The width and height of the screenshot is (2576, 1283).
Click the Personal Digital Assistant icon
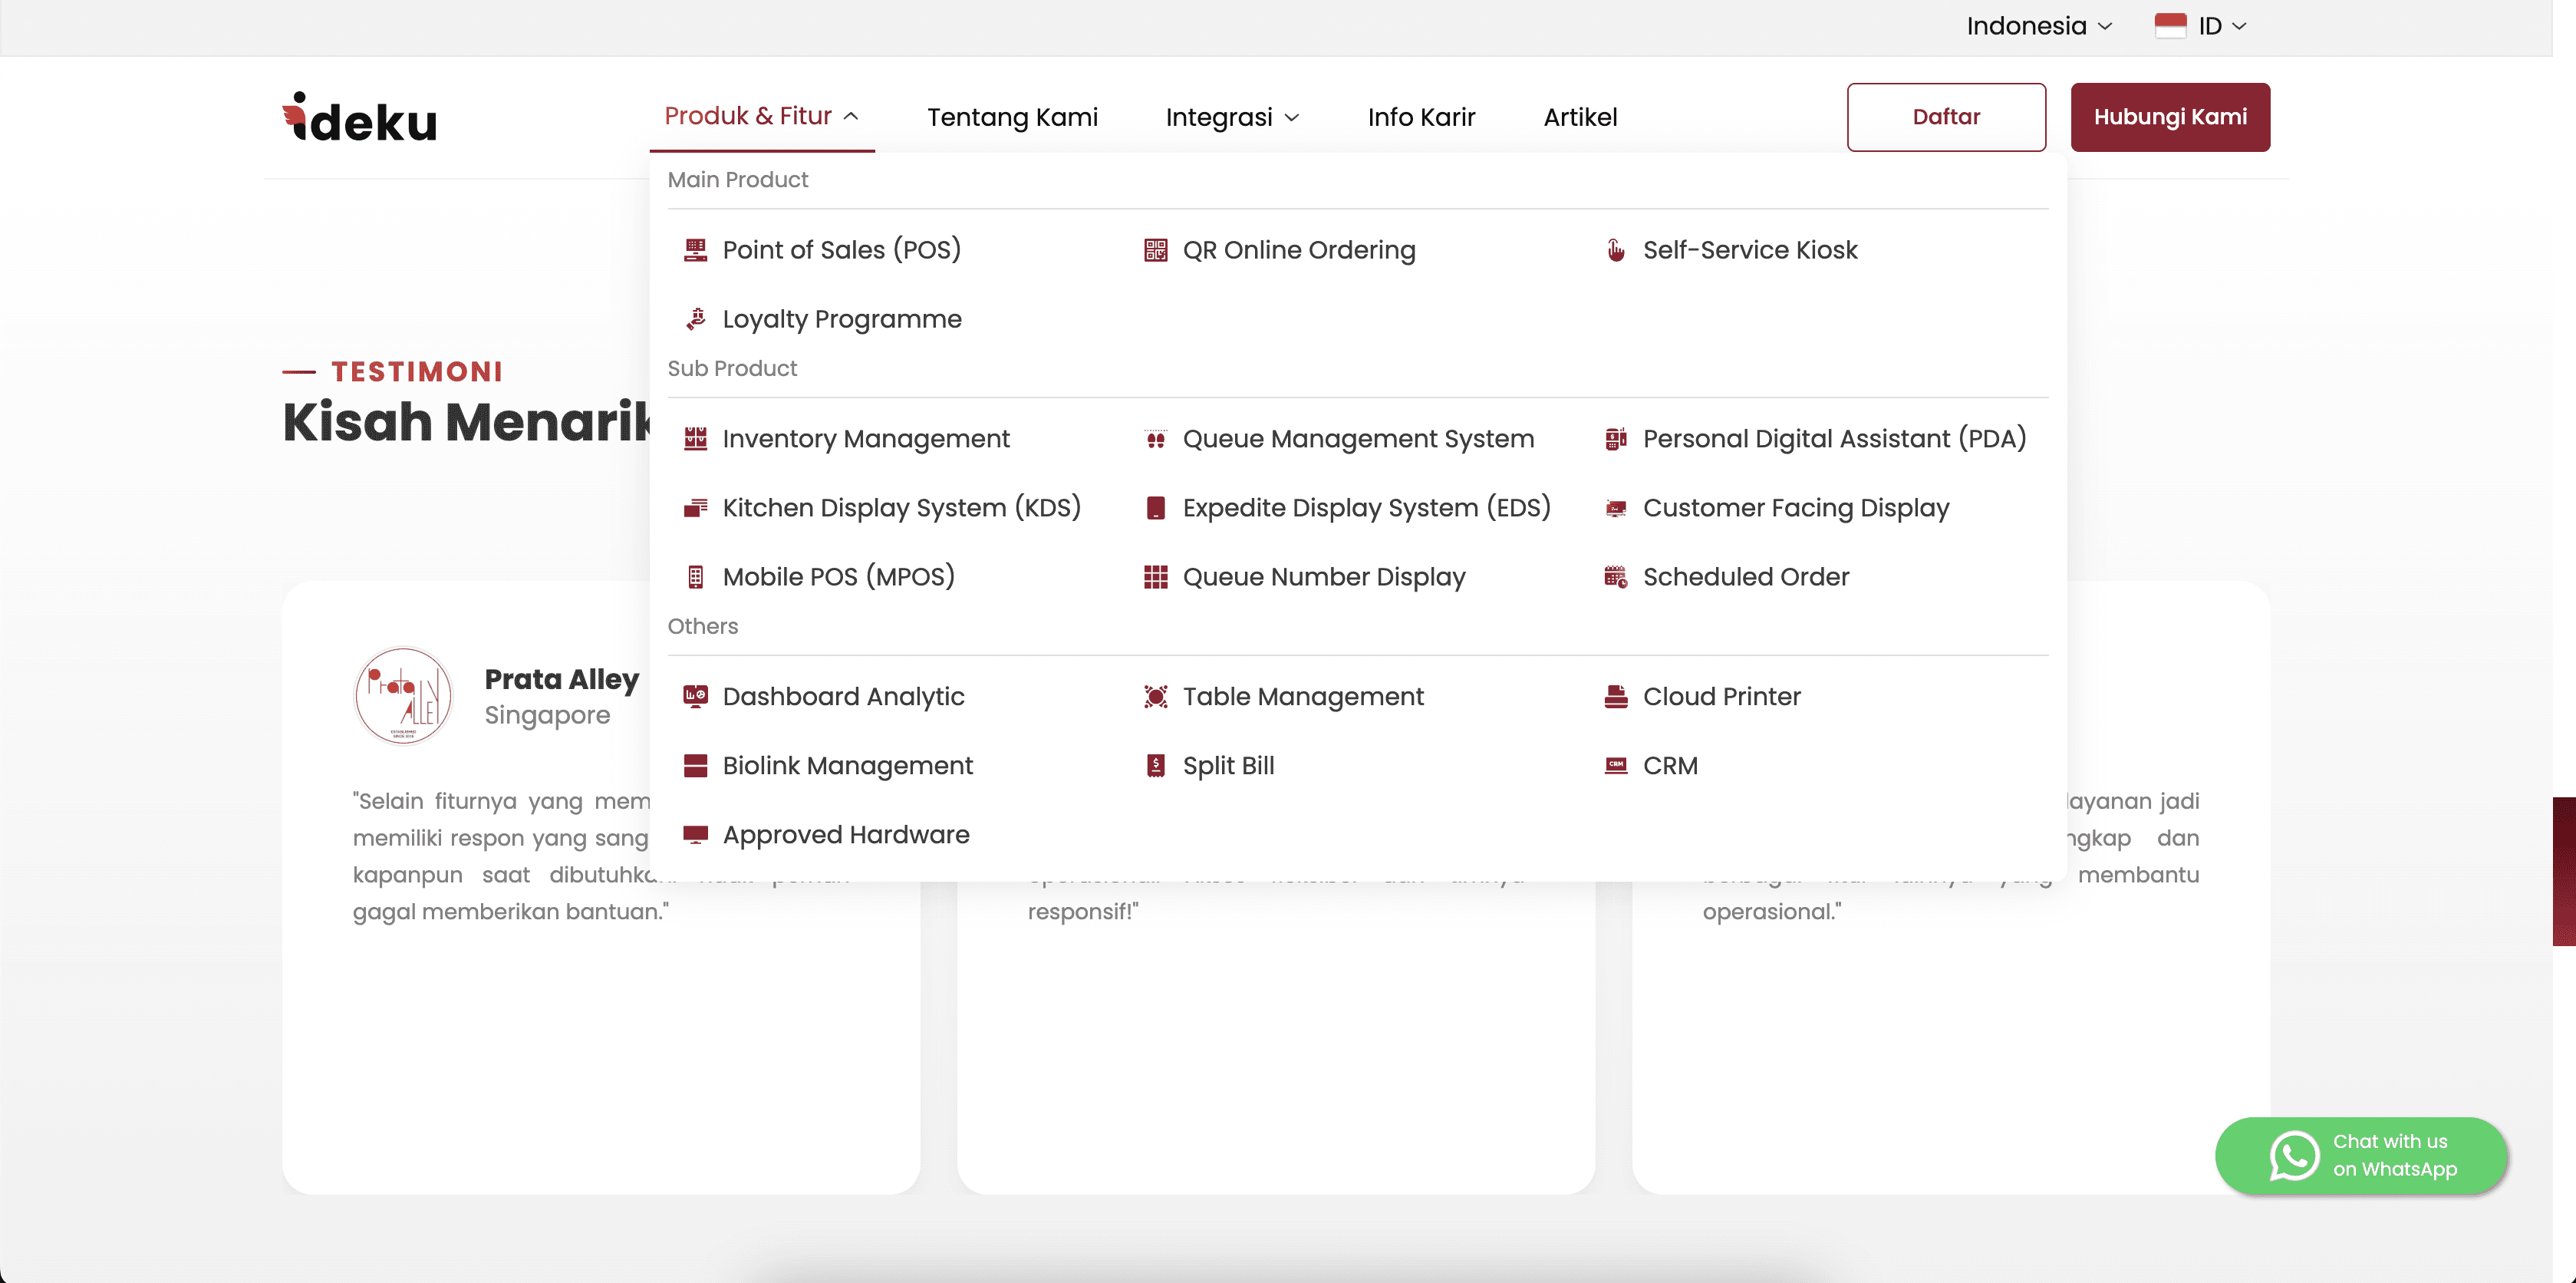tap(1615, 439)
